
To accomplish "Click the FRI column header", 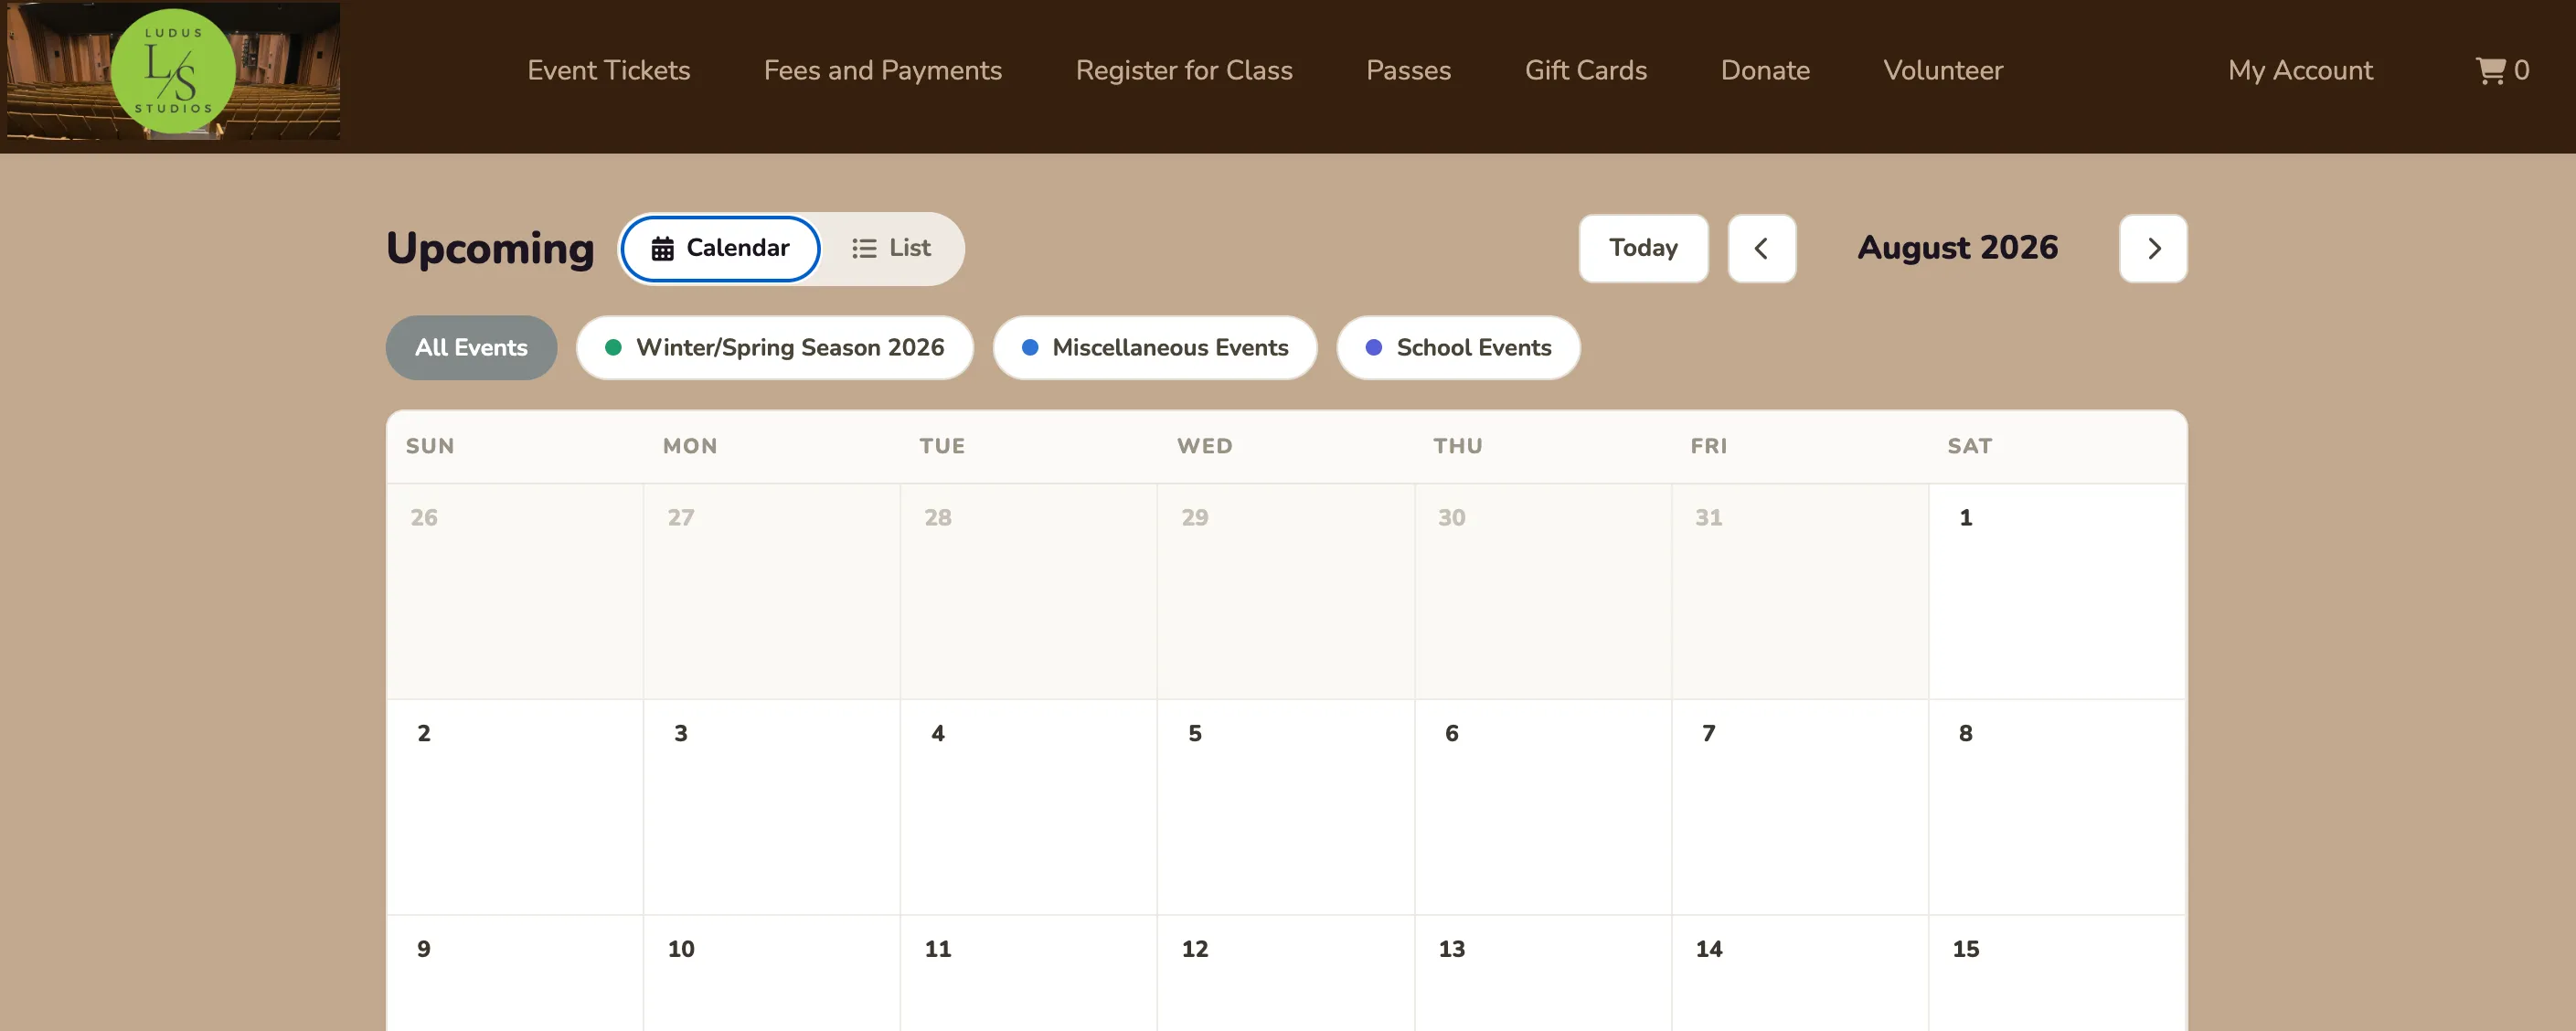I will (x=1709, y=446).
